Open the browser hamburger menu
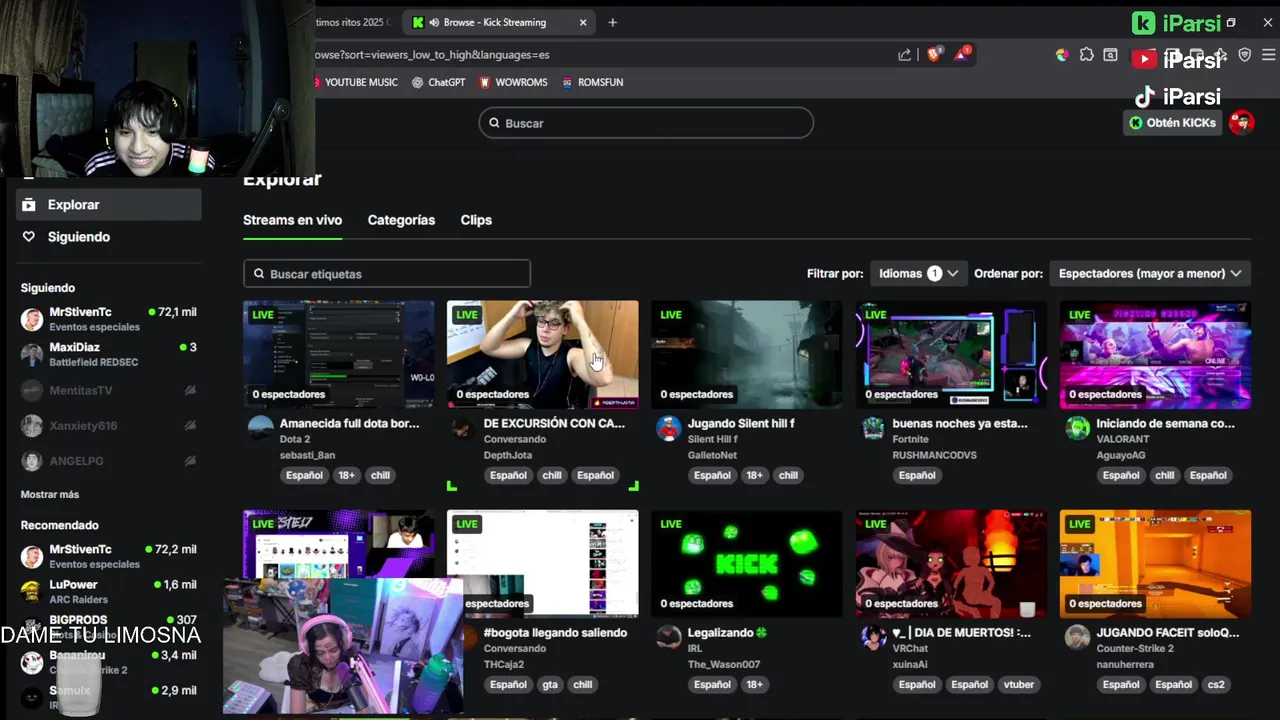 coord(1268,55)
